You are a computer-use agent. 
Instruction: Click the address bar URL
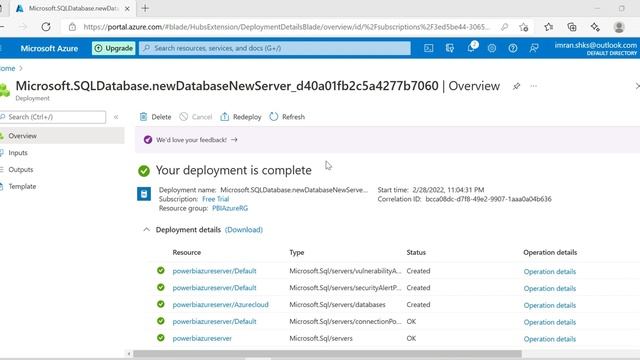(x=286, y=27)
